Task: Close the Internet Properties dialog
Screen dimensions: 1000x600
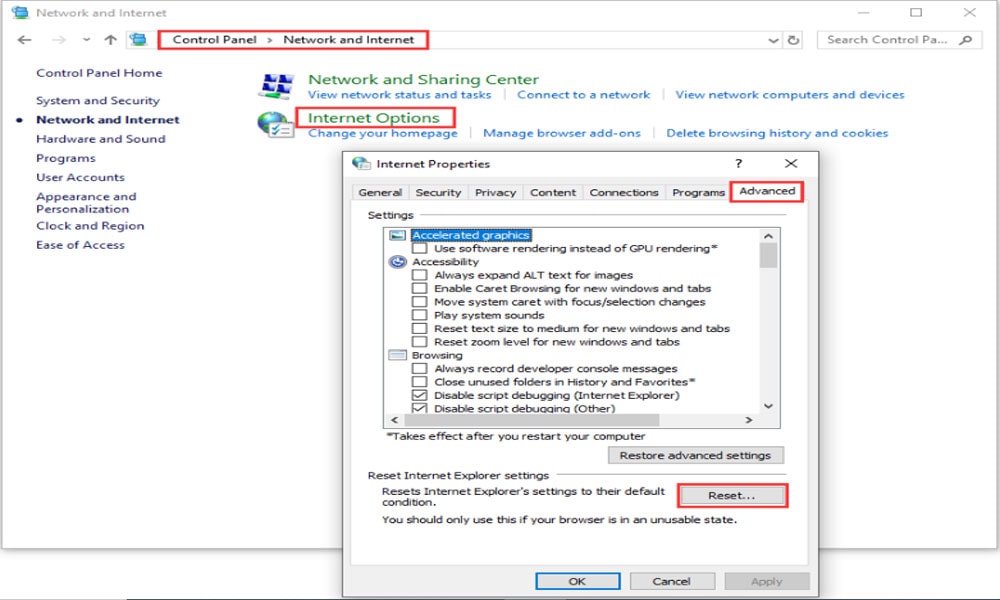Action: pyautogui.click(x=791, y=163)
